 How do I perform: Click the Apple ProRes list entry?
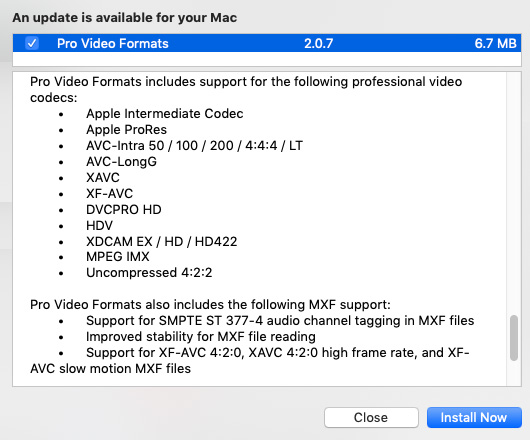tap(126, 129)
